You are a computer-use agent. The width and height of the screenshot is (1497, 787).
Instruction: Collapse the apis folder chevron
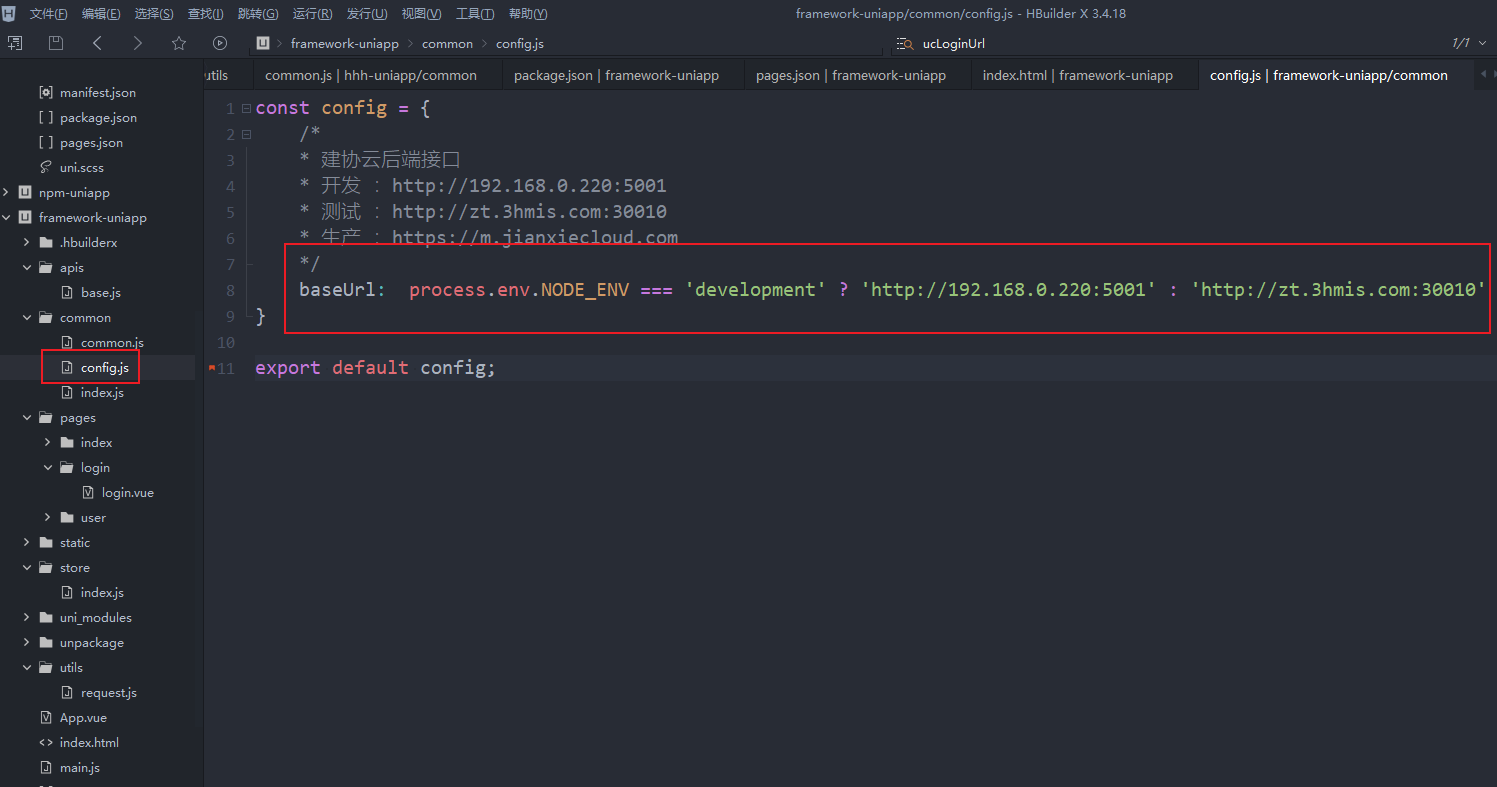[26, 267]
